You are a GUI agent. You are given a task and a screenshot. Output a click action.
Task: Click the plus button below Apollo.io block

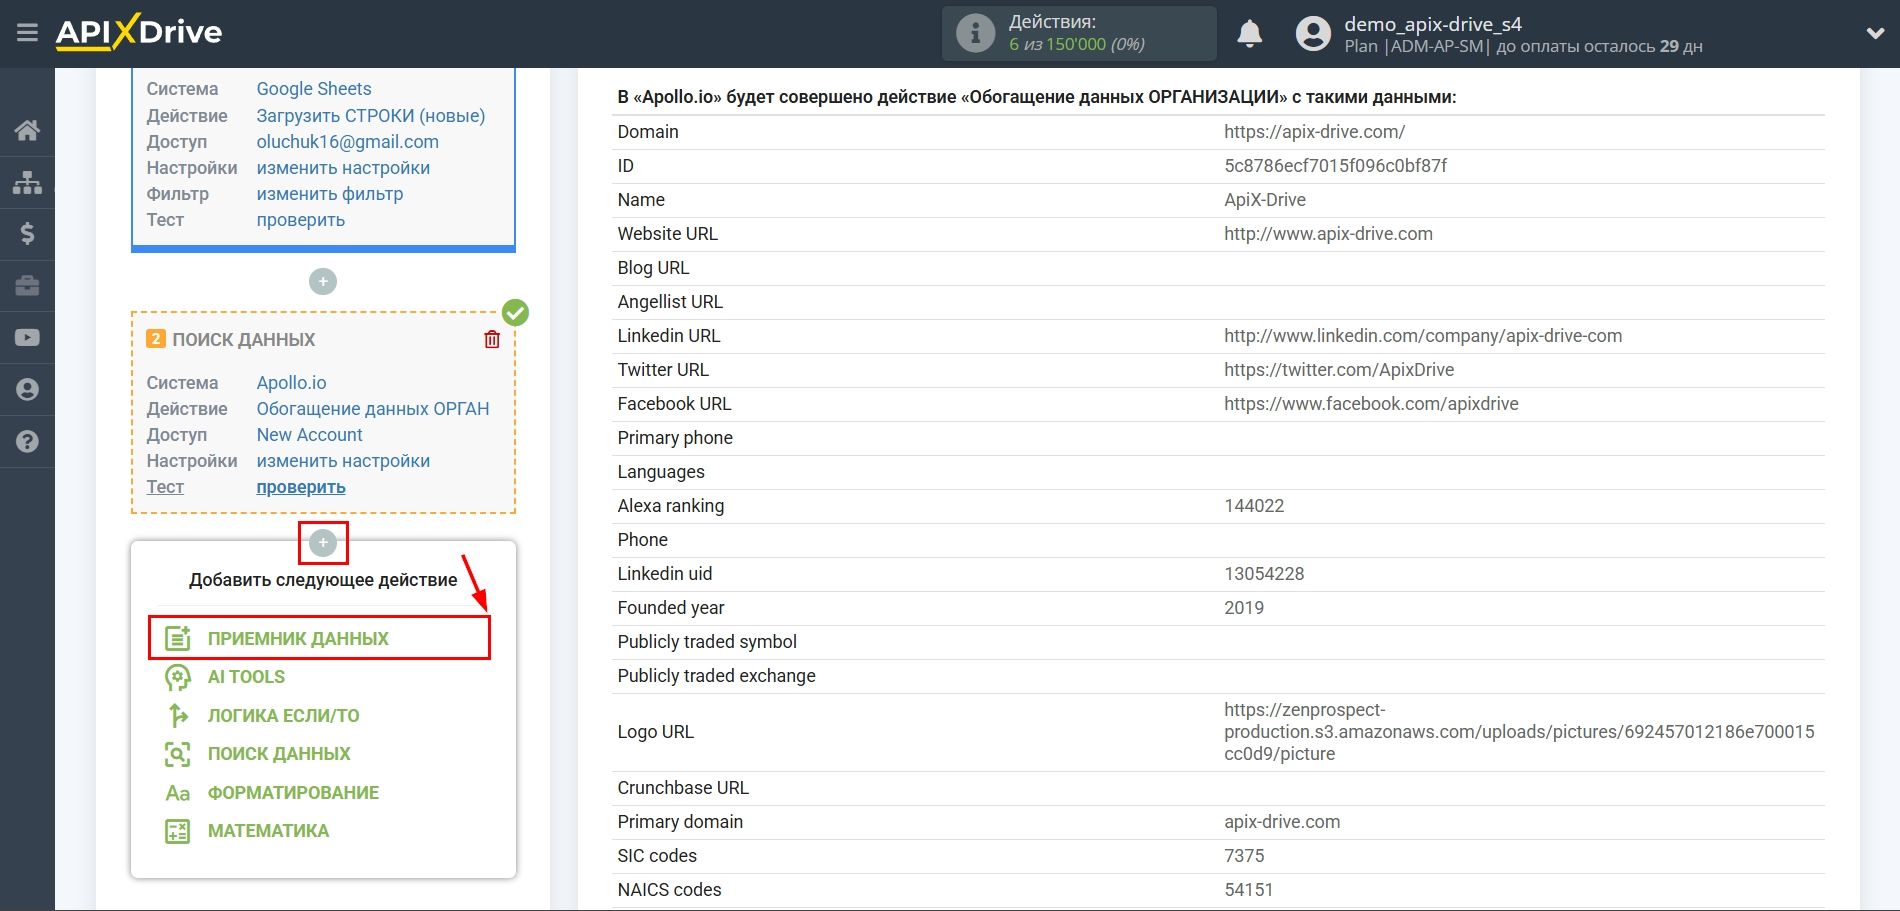pyautogui.click(x=323, y=543)
